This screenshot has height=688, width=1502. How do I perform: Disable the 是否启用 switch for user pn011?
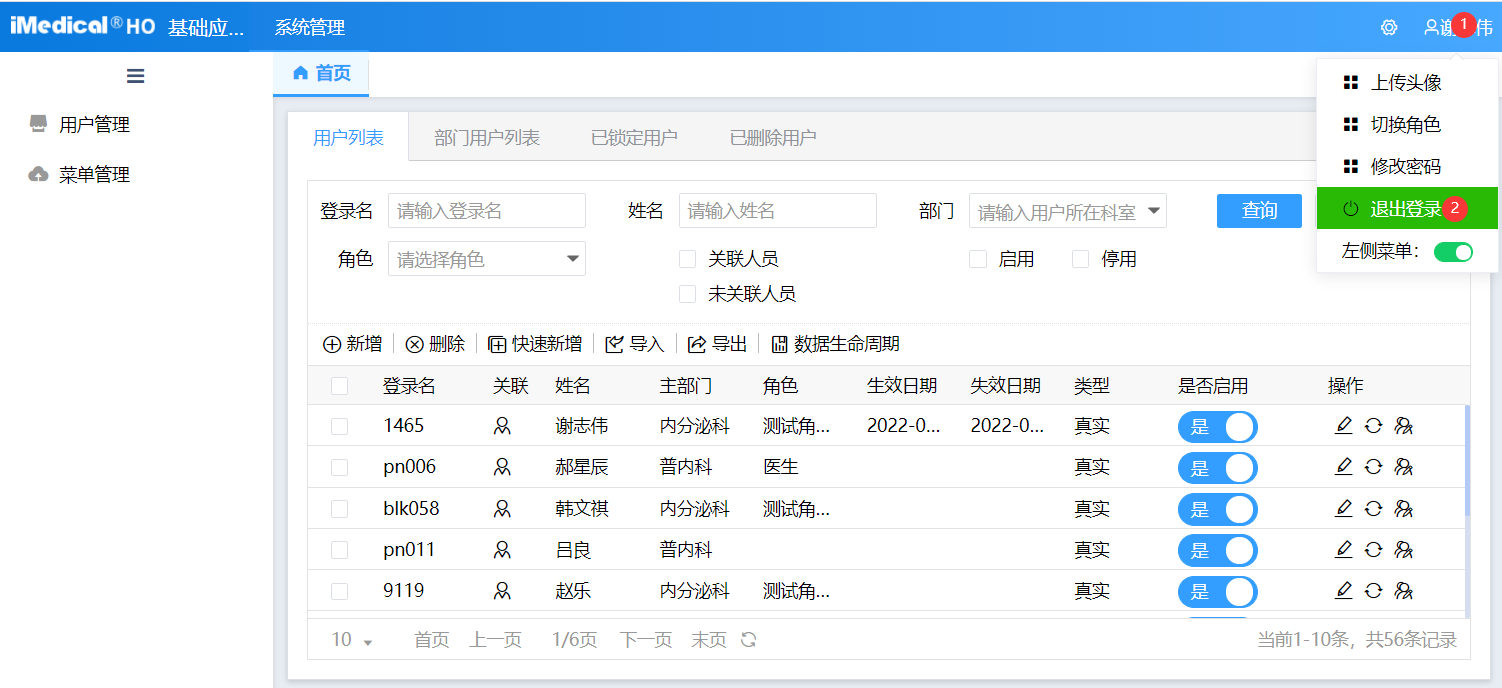click(x=1217, y=550)
